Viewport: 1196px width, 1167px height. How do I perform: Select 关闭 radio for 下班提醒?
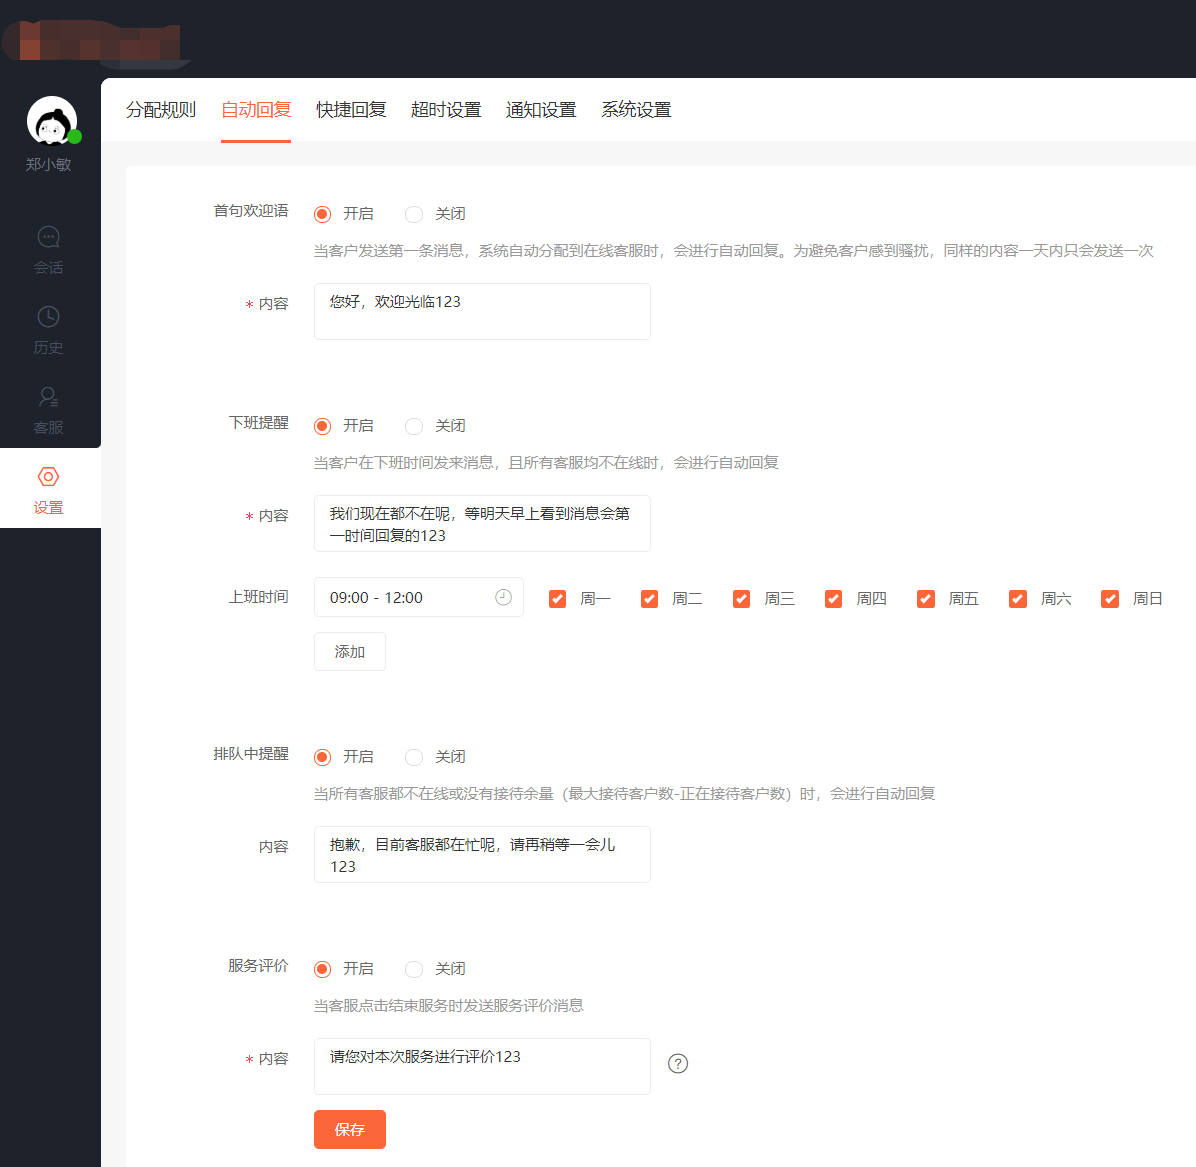point(414,426)
